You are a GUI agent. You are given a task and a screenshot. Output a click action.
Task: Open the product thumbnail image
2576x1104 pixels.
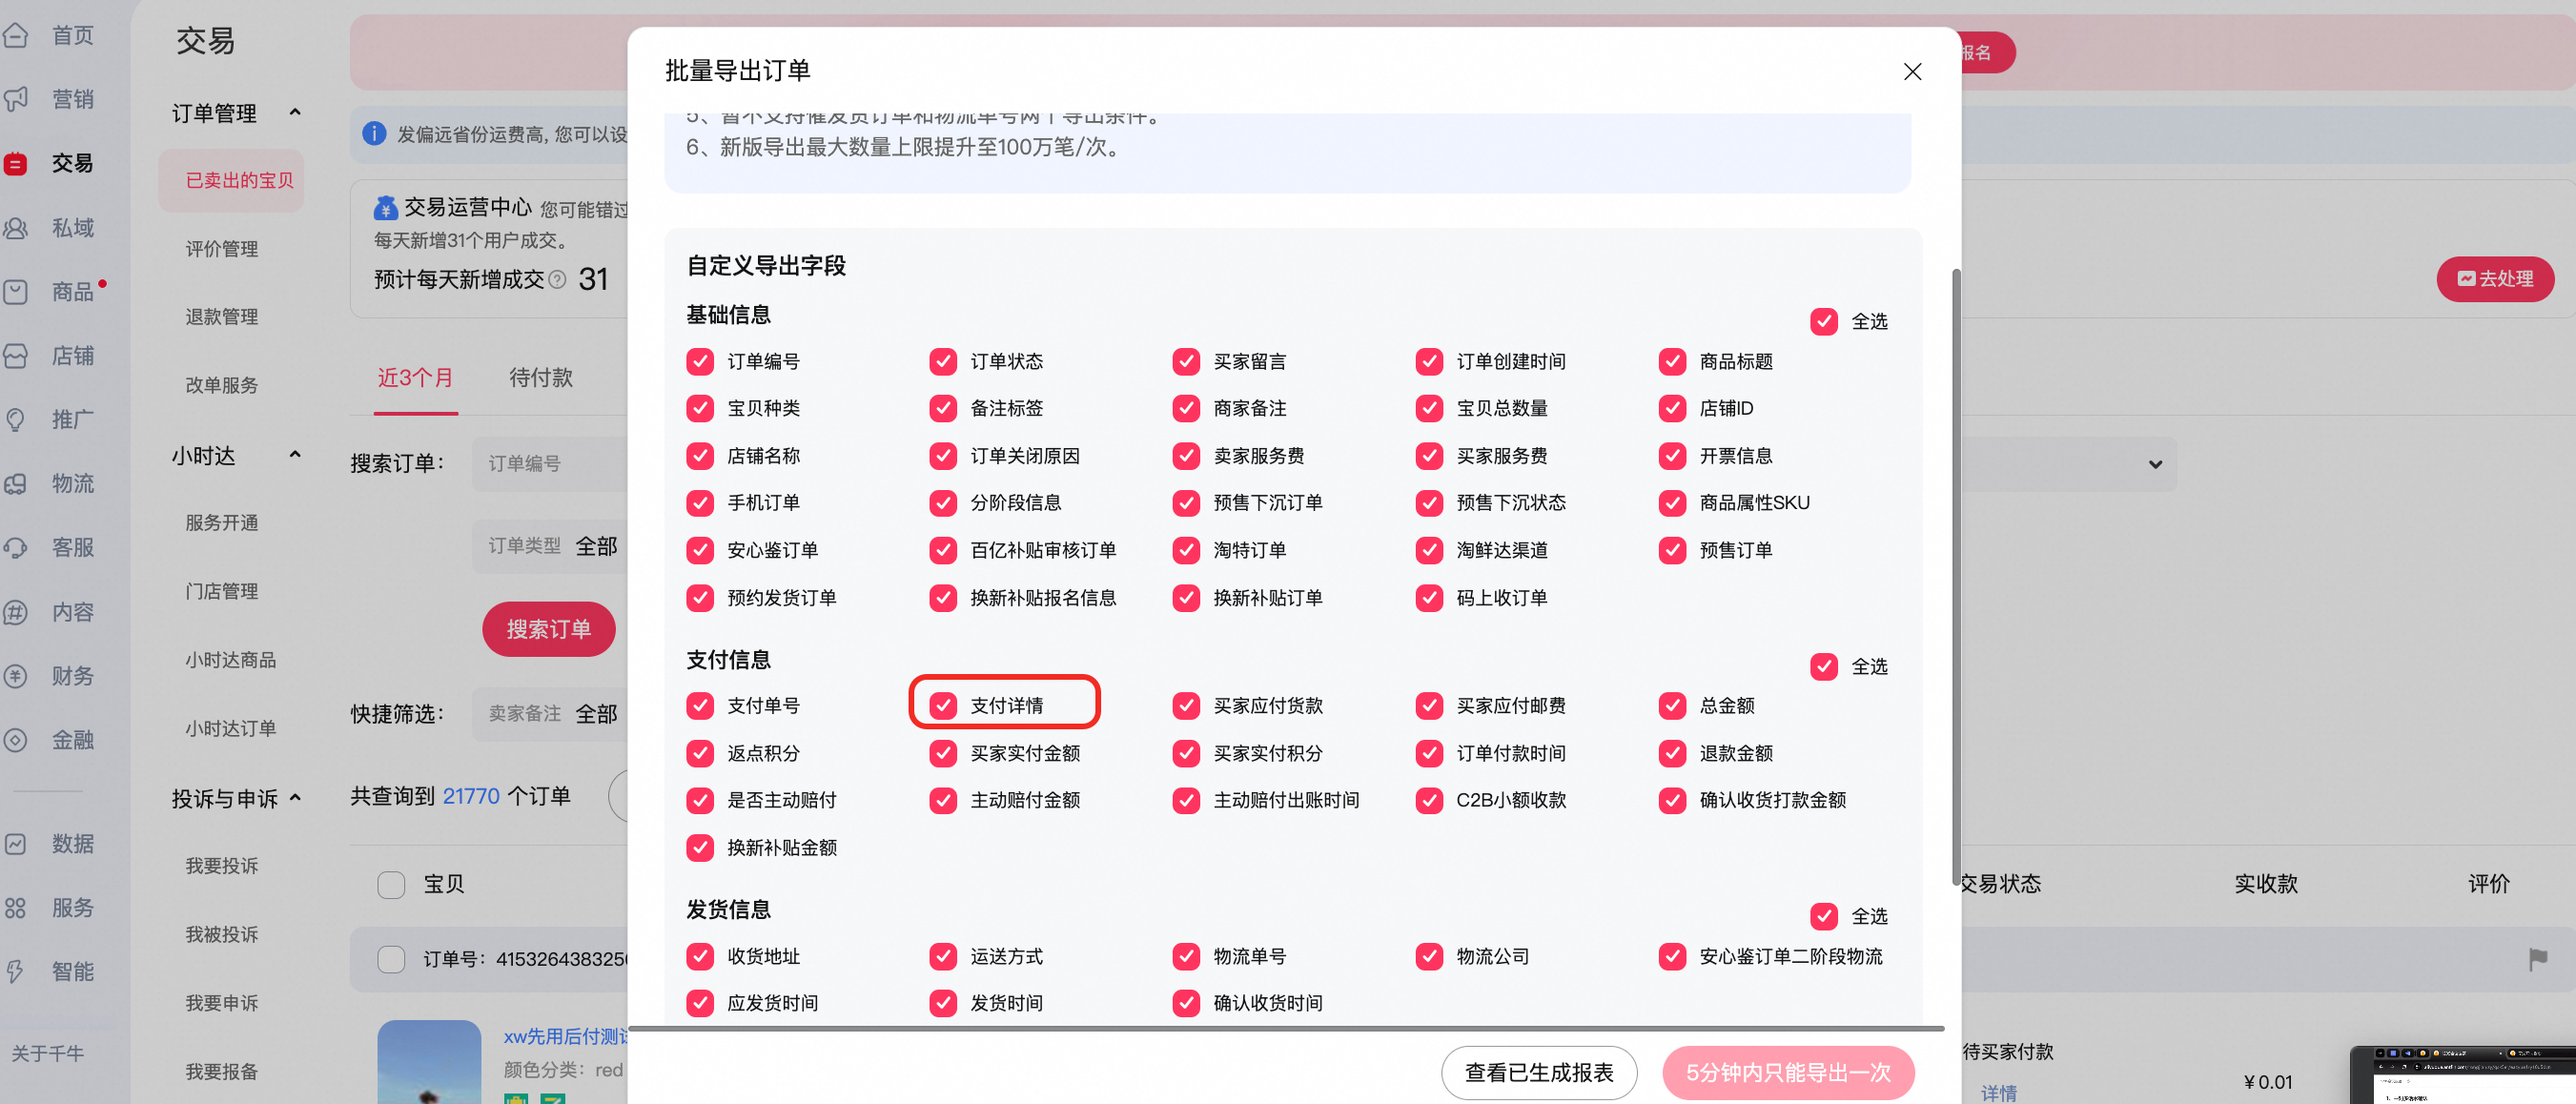(429, 1062)
